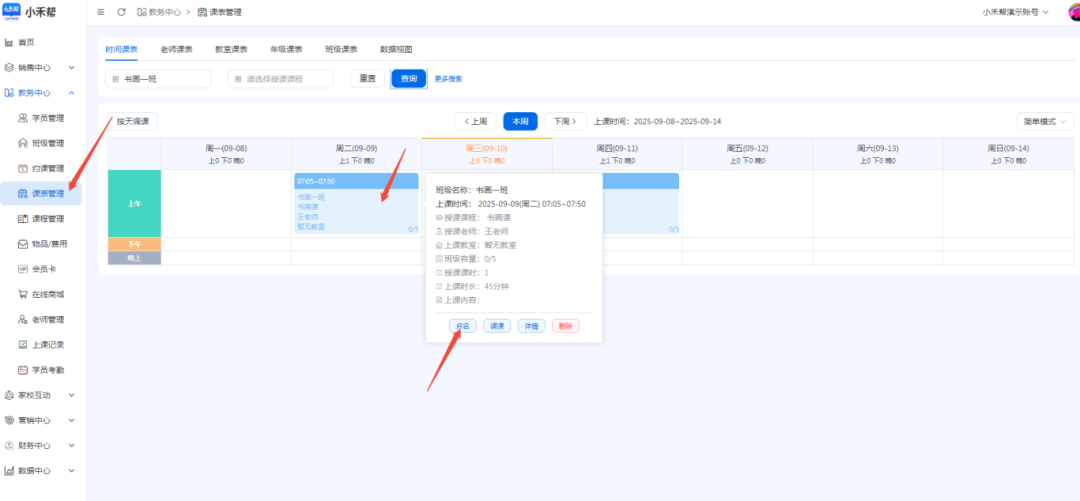Click the gray 晚上 row label

coord(134,258)
